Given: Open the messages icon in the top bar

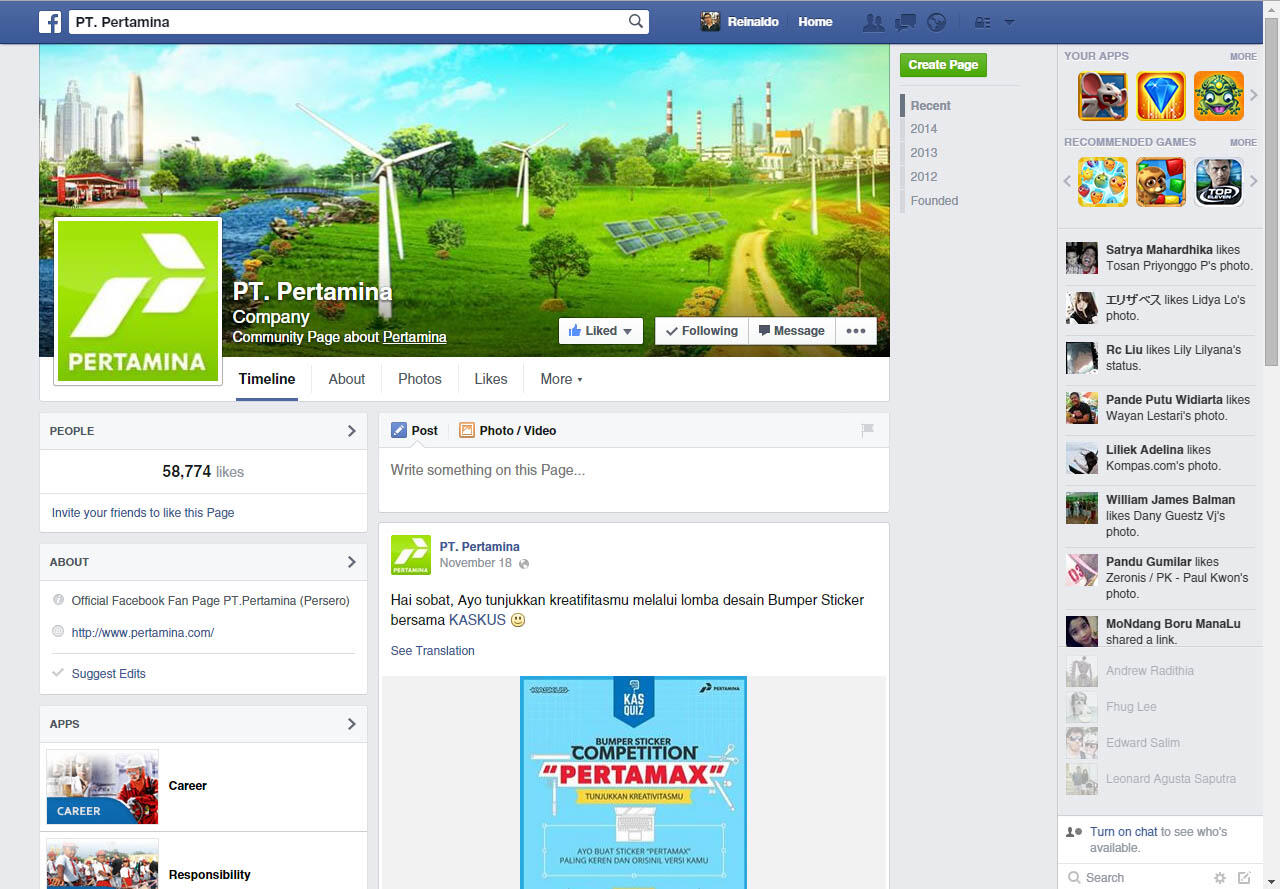Looking at the screenshot, I should click(x=905, y=22).
